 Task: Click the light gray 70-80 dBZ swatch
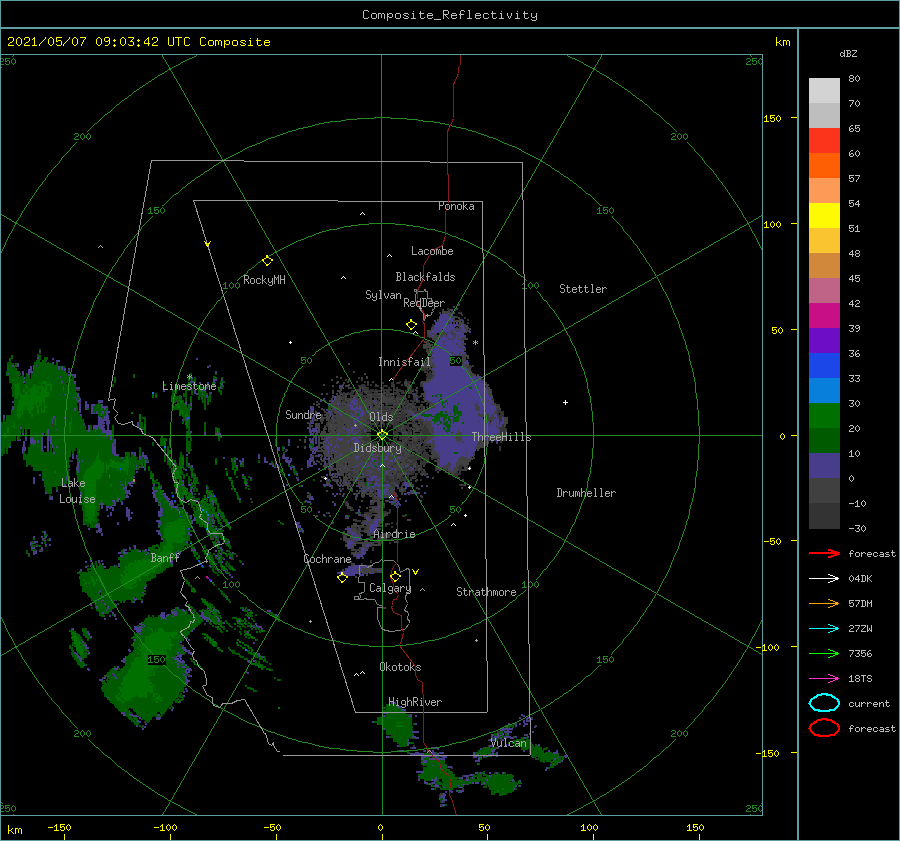(824, 91)
